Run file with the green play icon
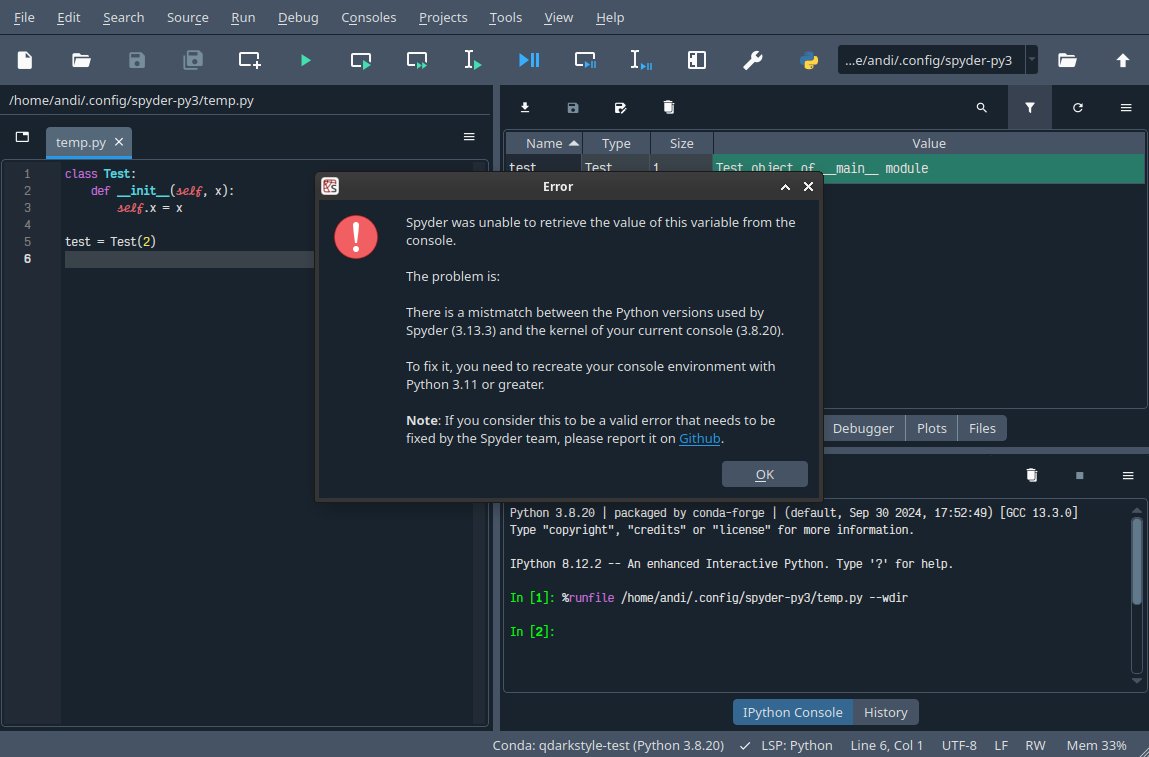 coord(306,60)
